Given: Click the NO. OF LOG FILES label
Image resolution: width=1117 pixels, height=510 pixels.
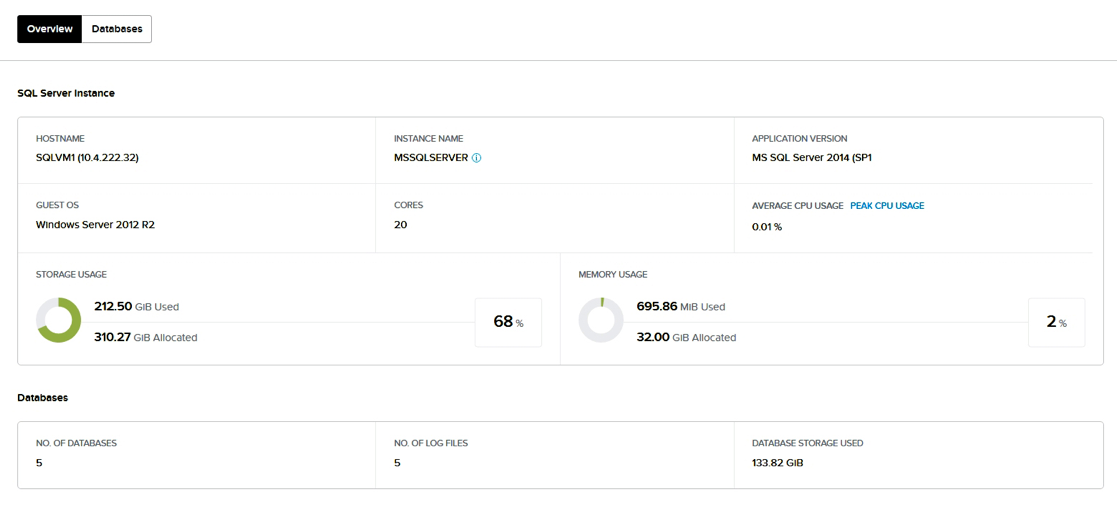Looking at the screenshot, I should (x=430, y=443).
